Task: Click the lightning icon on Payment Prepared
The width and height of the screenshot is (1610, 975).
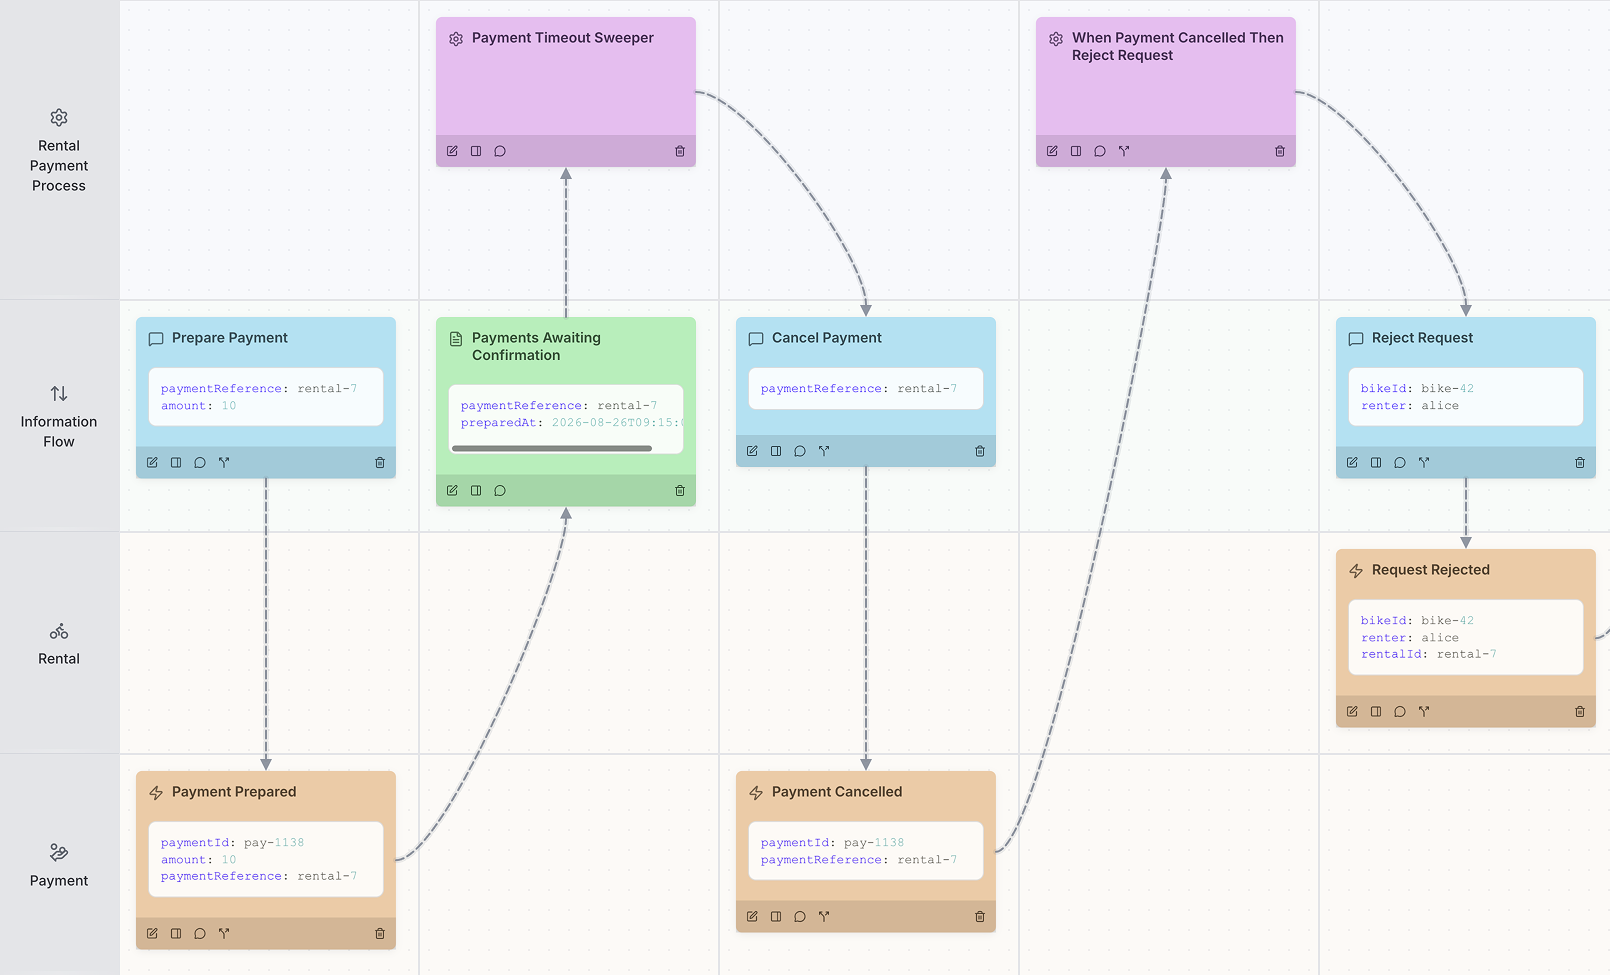Action: 156,793
